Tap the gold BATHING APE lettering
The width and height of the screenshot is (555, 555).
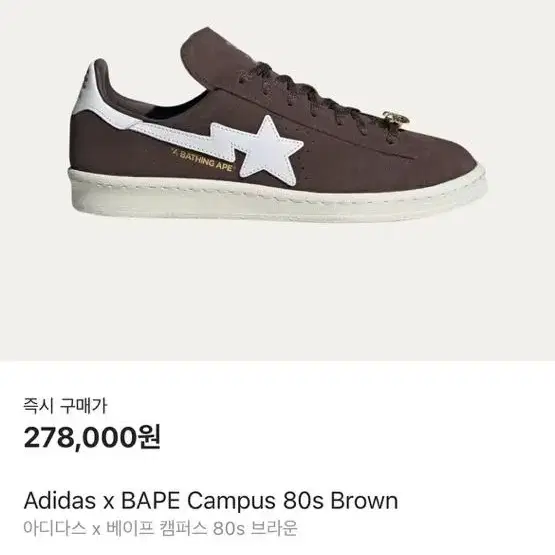[x=202, y=161]
